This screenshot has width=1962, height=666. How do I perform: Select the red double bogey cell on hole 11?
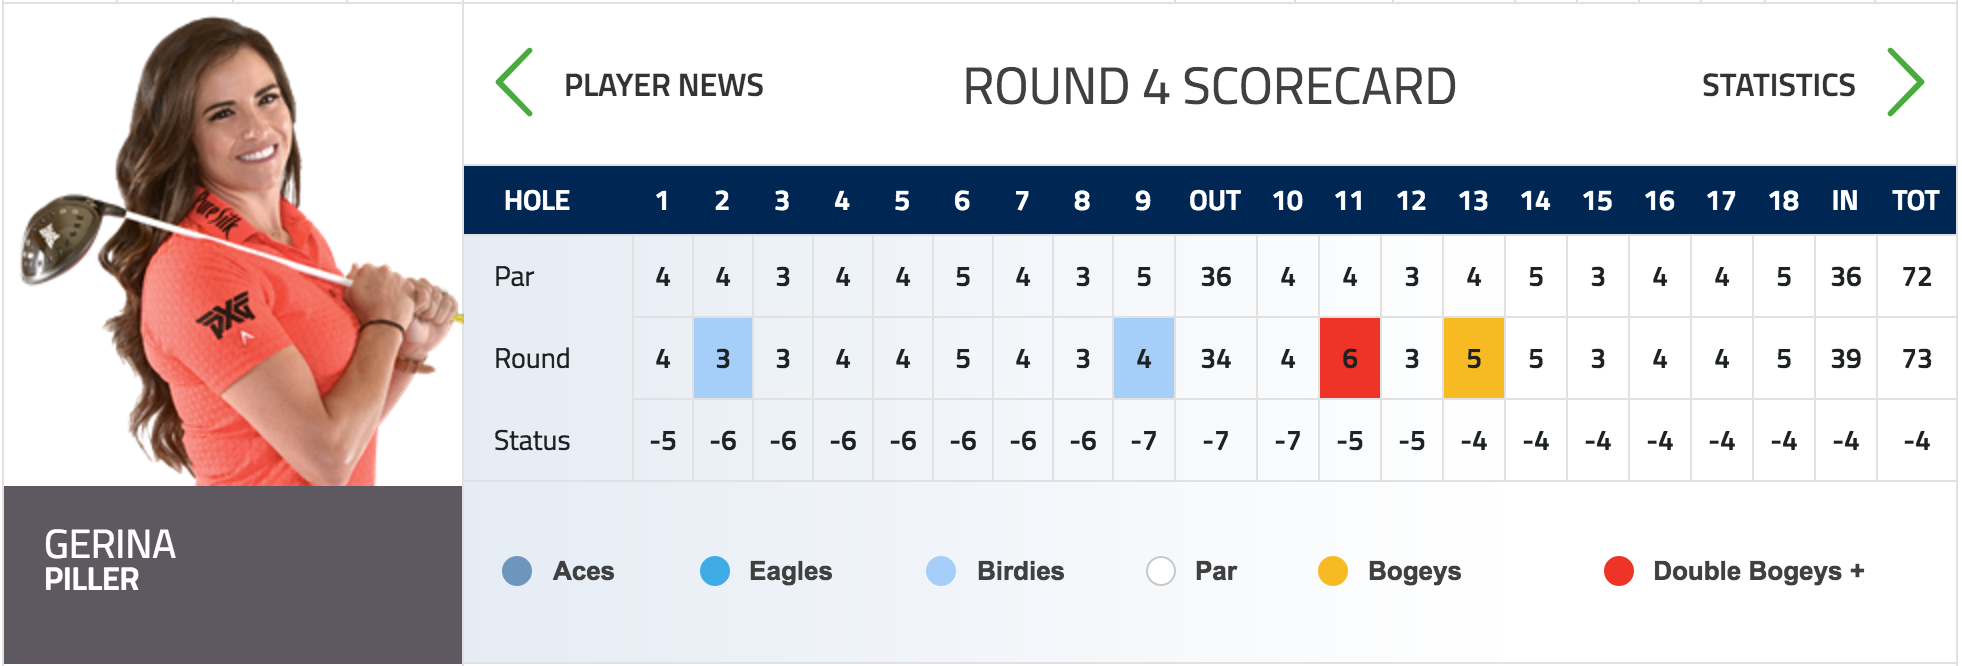(x=1350, y=358)
